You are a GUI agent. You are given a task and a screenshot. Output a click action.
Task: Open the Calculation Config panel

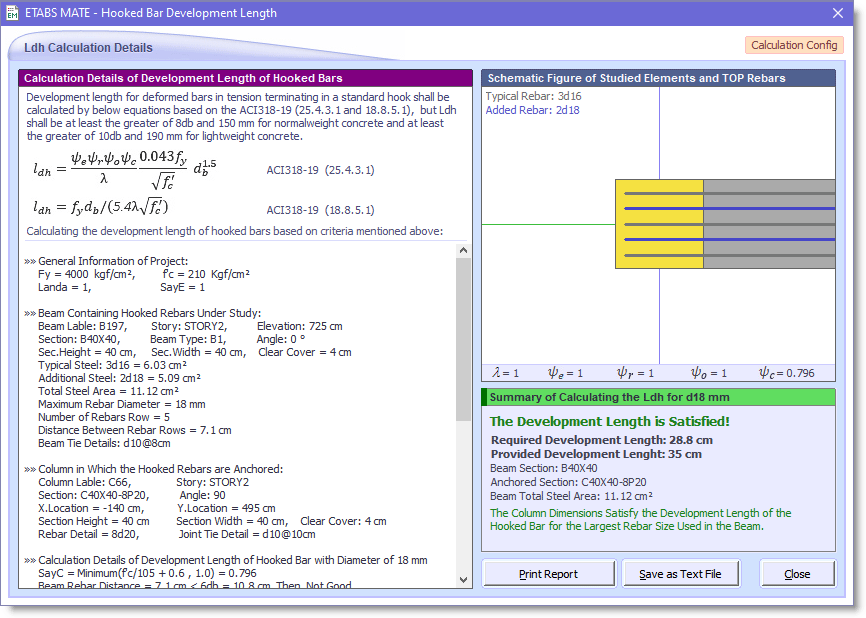pos(794,45)
